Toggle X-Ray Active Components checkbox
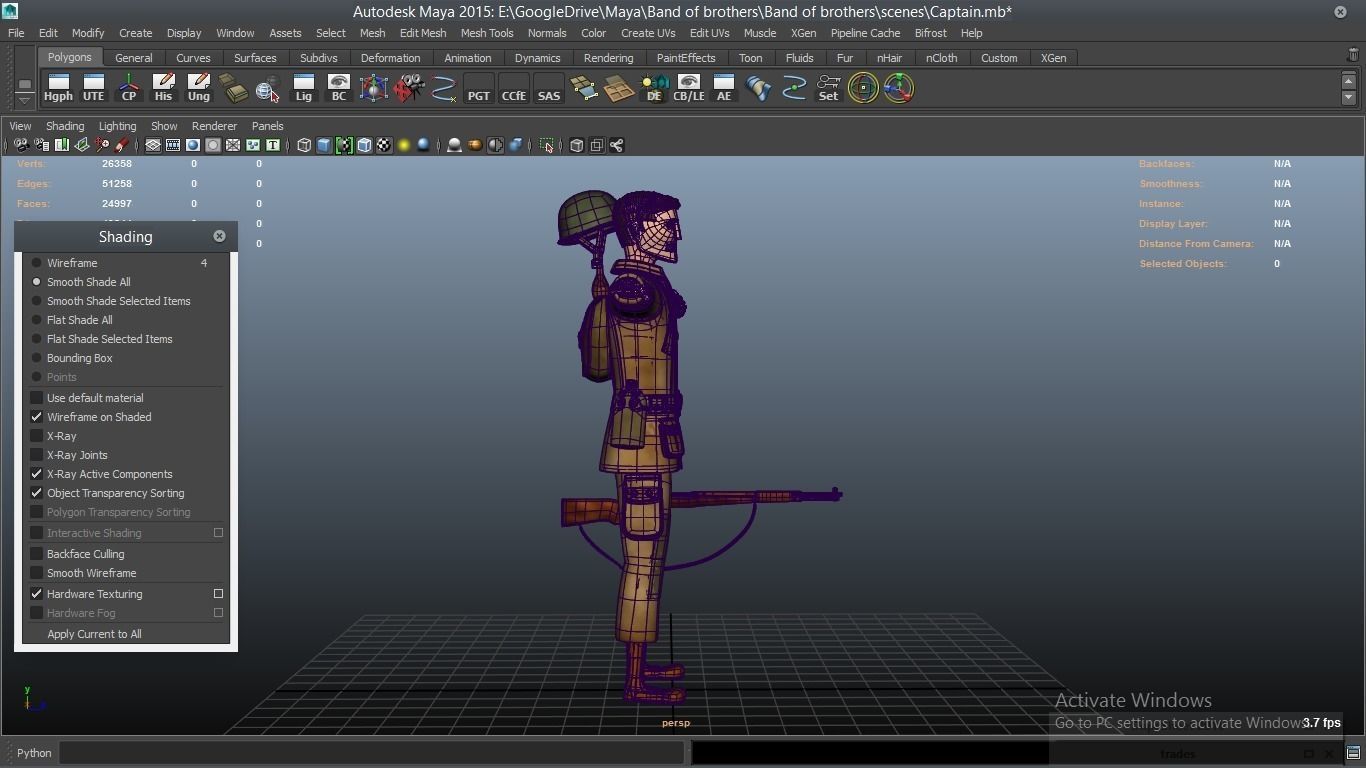The image size is (1366, 768). tap(37, 474)
